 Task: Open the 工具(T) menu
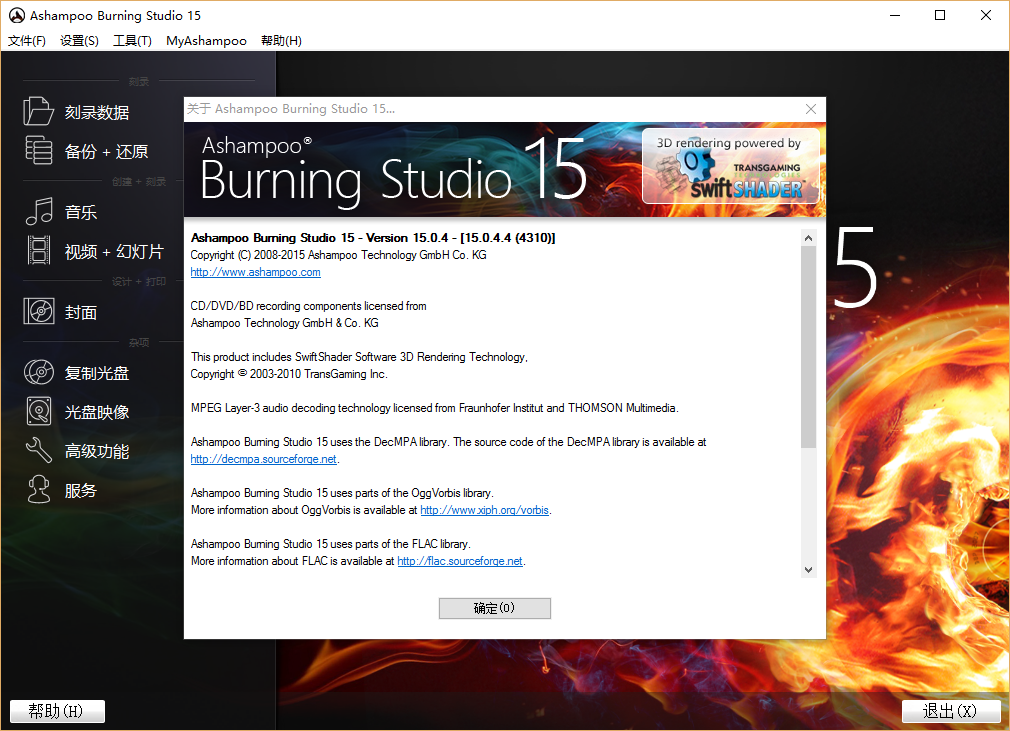(x=132, y=41)
